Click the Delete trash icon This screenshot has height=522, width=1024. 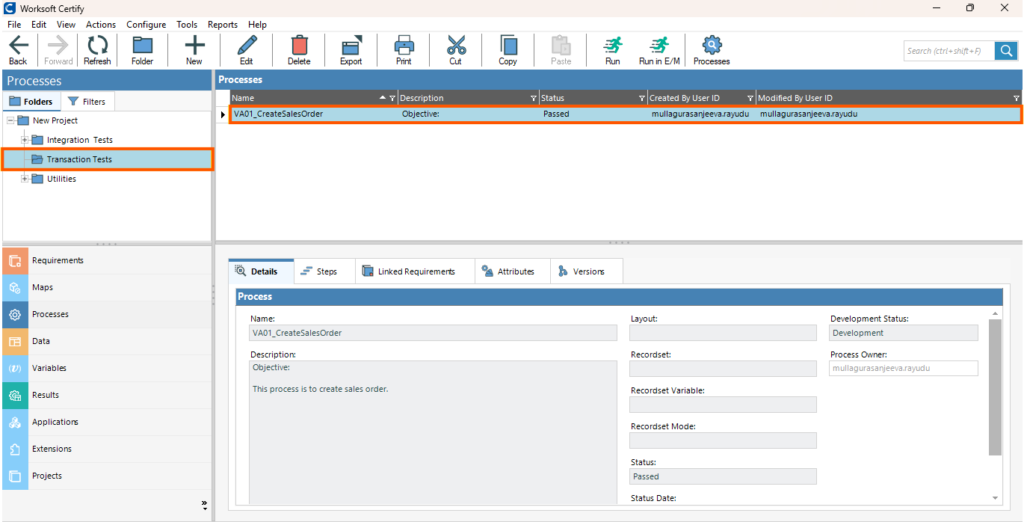click(x=299, y=50)
